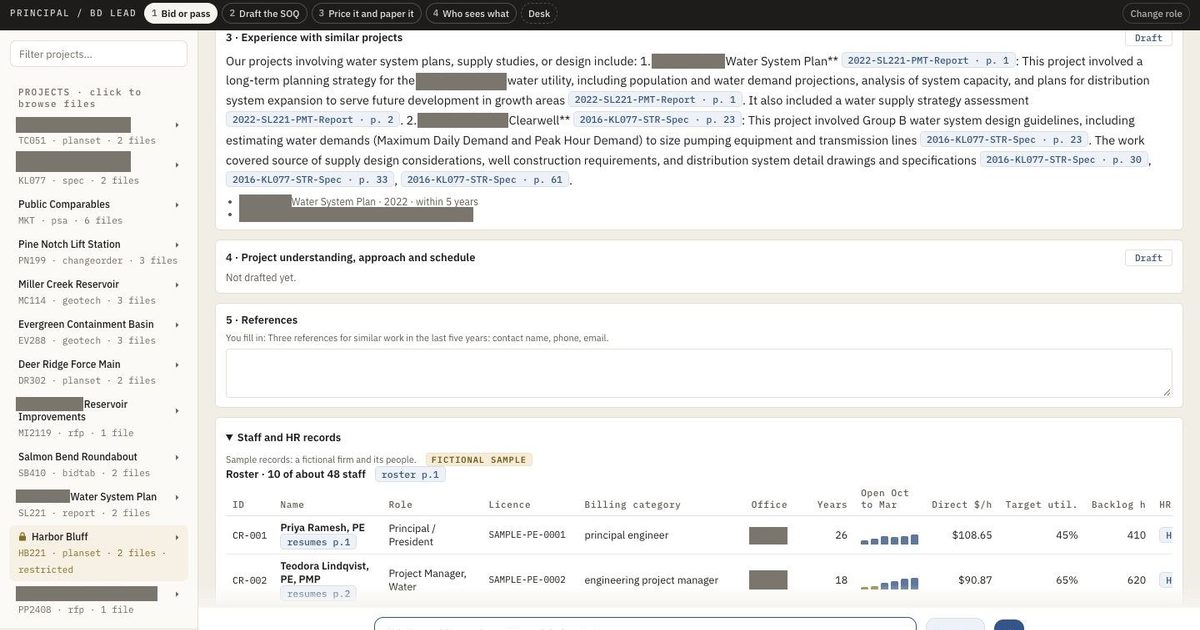Open Priya Ramesh's resumes p.1 chip

tap(318, 542)
